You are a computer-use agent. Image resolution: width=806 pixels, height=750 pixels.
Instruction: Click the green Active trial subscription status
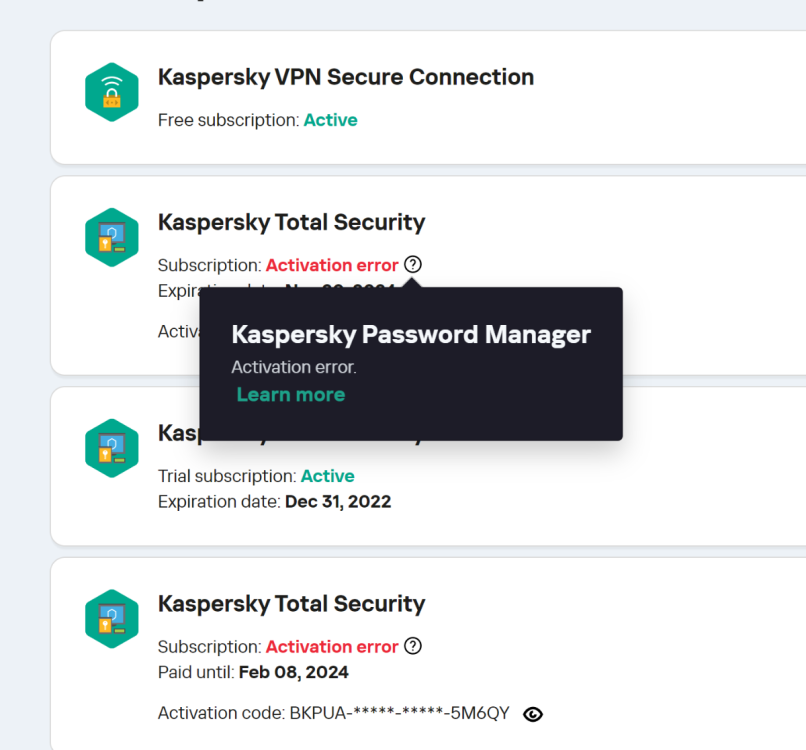327,476
